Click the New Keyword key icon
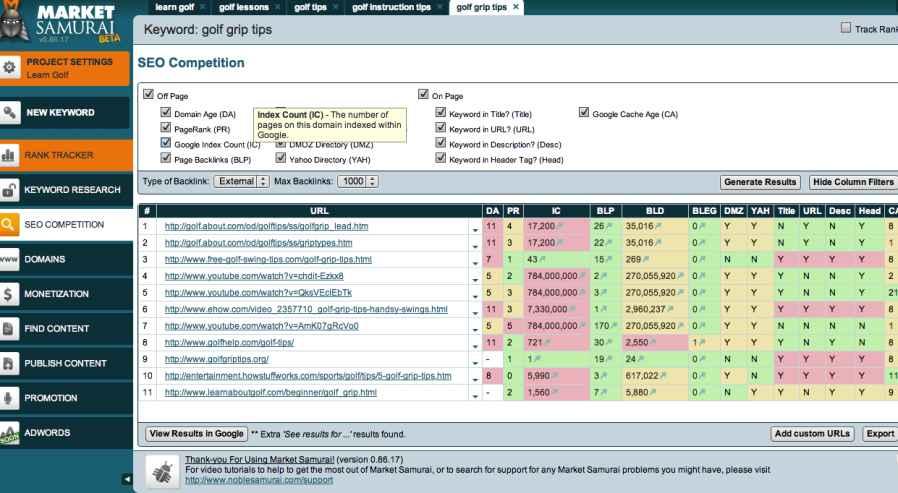Image resolution: width=898 pixels, height=493 pixels. click(x=12, y=113)
